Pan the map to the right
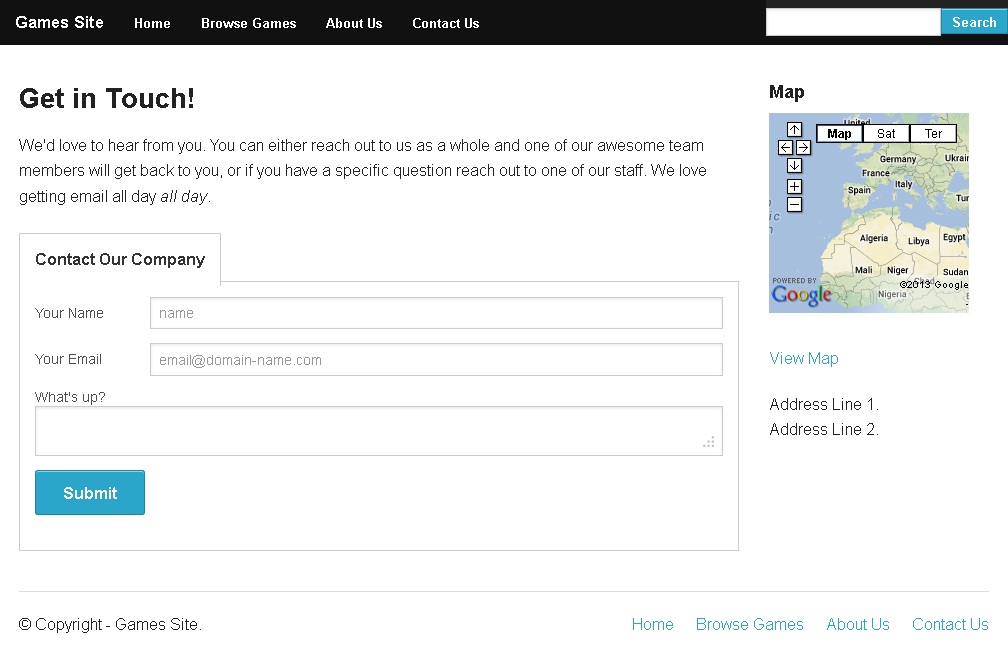Screen dimensions: 1008x657 [x=804, y=147]
